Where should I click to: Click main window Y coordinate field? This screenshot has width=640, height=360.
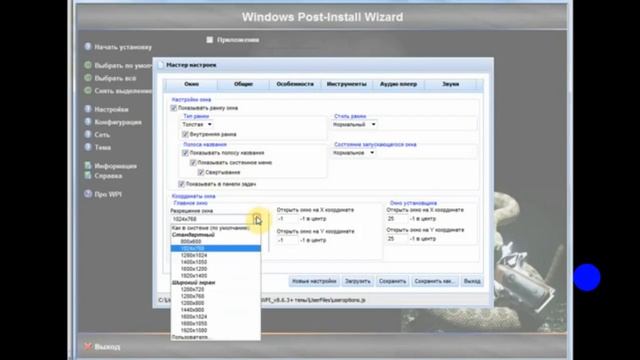287,240
